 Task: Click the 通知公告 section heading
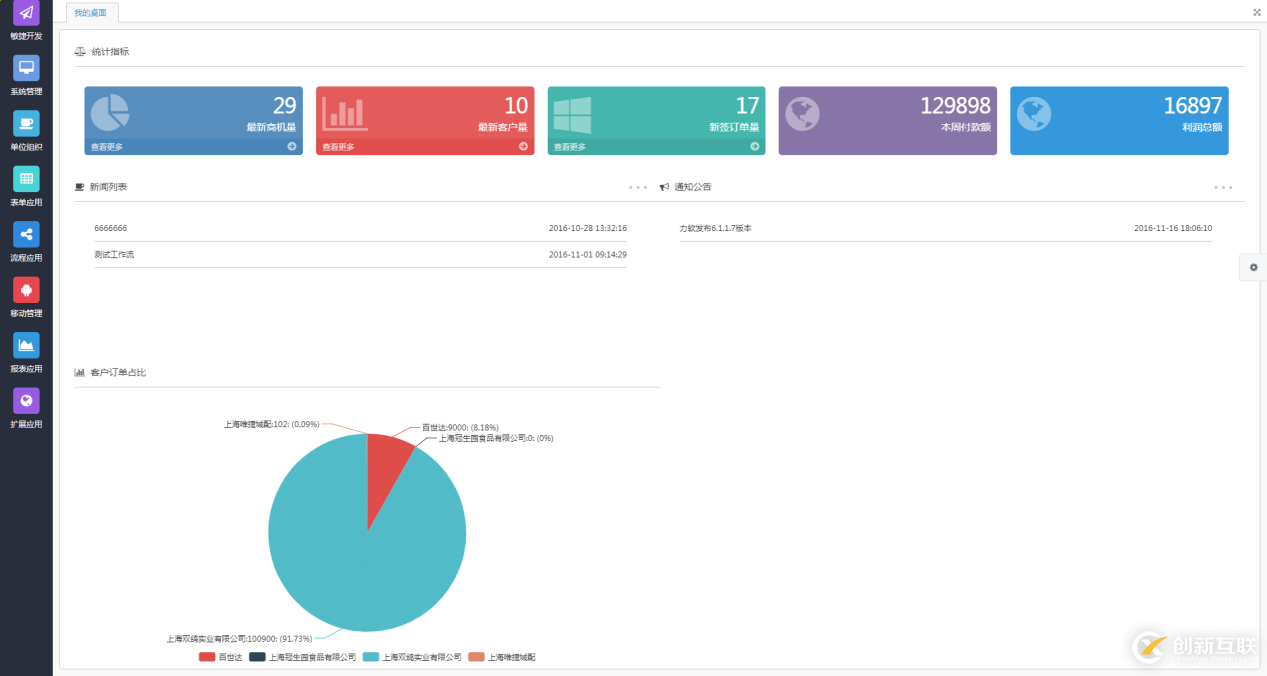[693, 187]
